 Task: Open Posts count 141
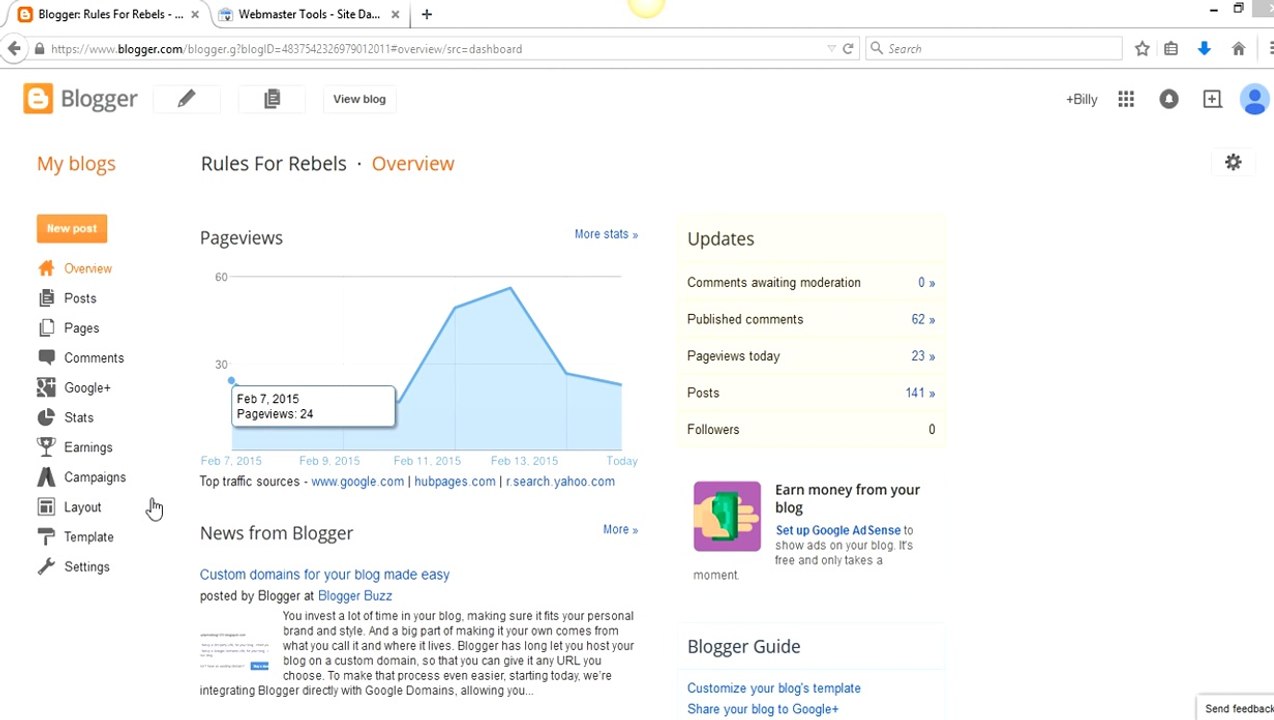tap(920, 393)
